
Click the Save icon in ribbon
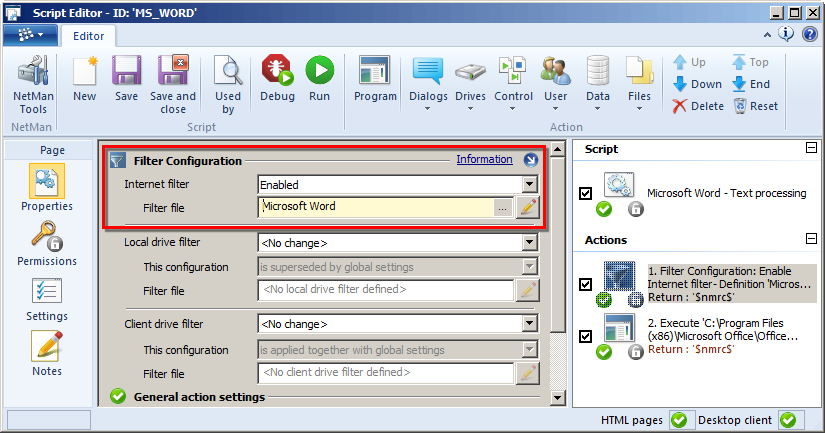click(126, 79)
